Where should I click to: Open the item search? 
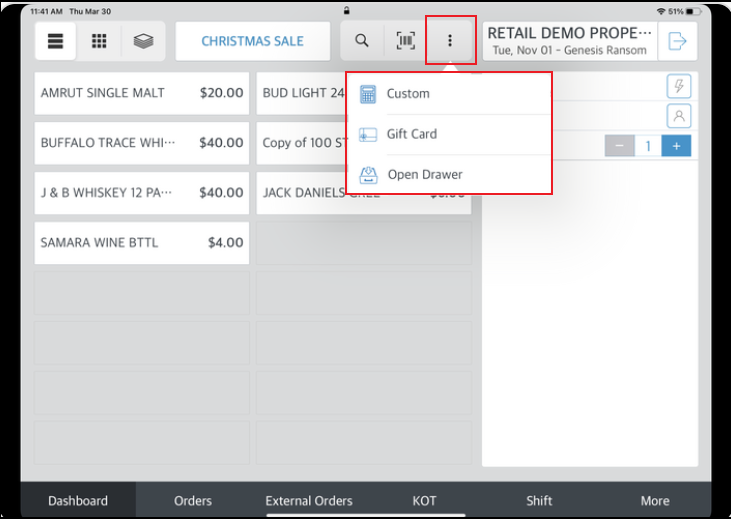tap(362, 41)
